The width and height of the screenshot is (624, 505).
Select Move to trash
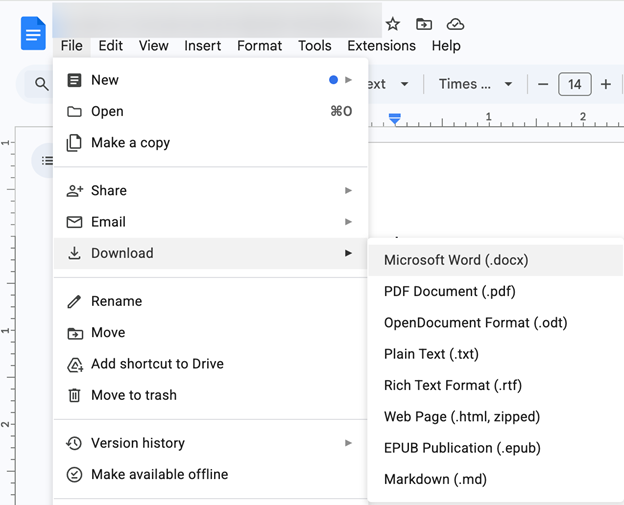[x=211, y=395]
